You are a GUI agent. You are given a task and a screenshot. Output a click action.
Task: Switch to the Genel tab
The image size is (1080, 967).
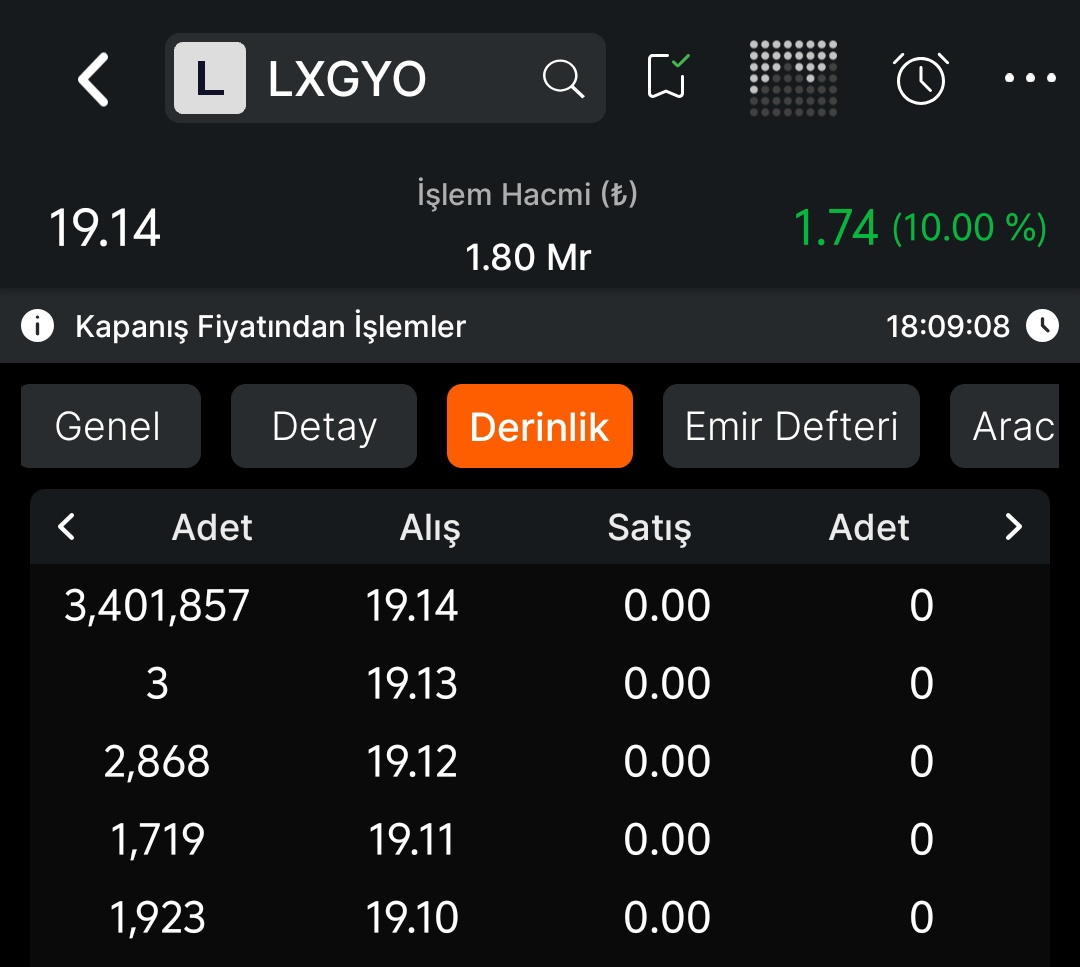pos(110,426)
